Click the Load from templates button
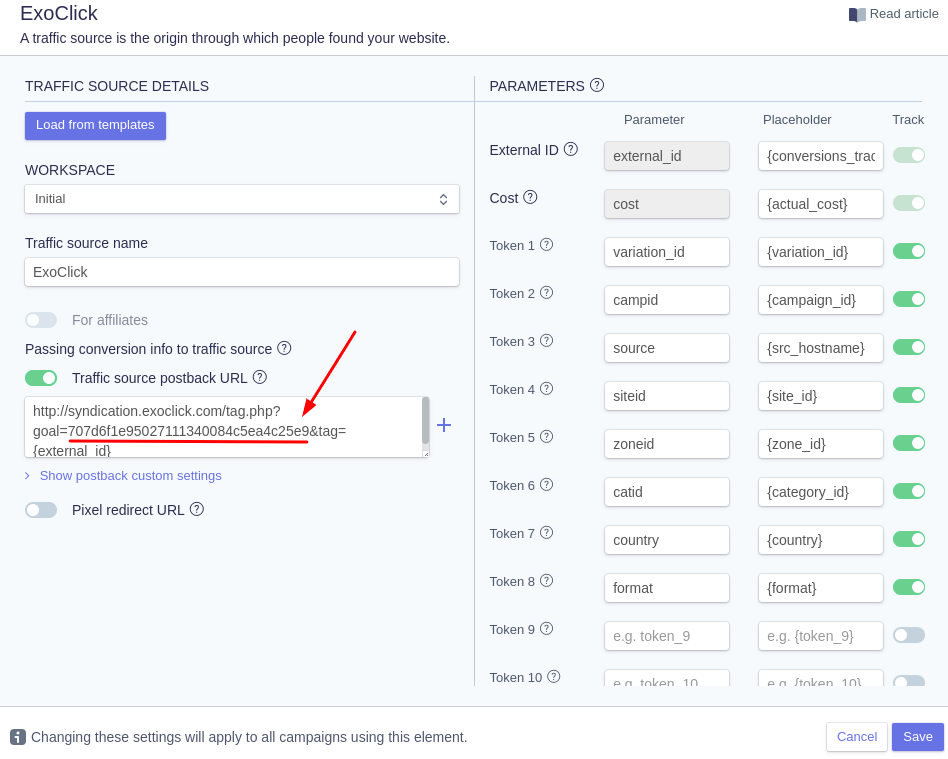This screenshot has height=759, width=948. [x=95, y=125]
